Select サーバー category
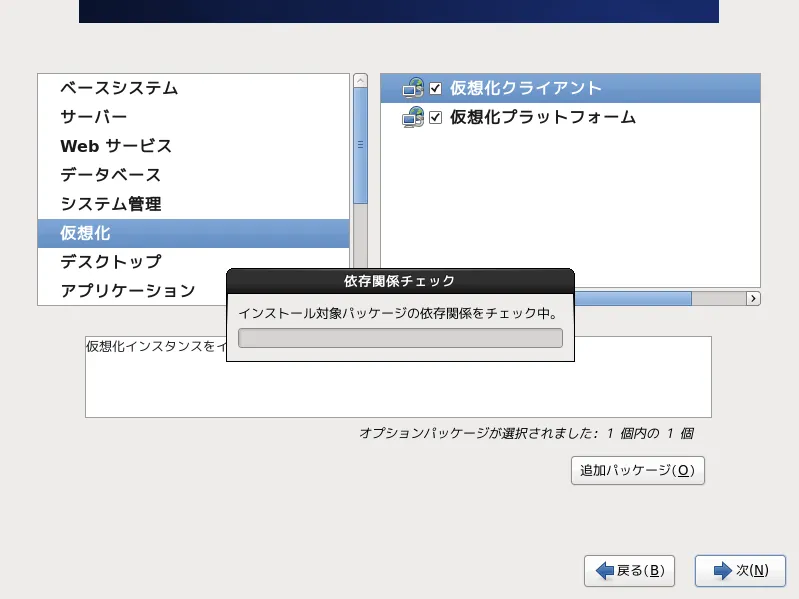The width and height of the screenshot is (799, 599). (x=194, y=117)
